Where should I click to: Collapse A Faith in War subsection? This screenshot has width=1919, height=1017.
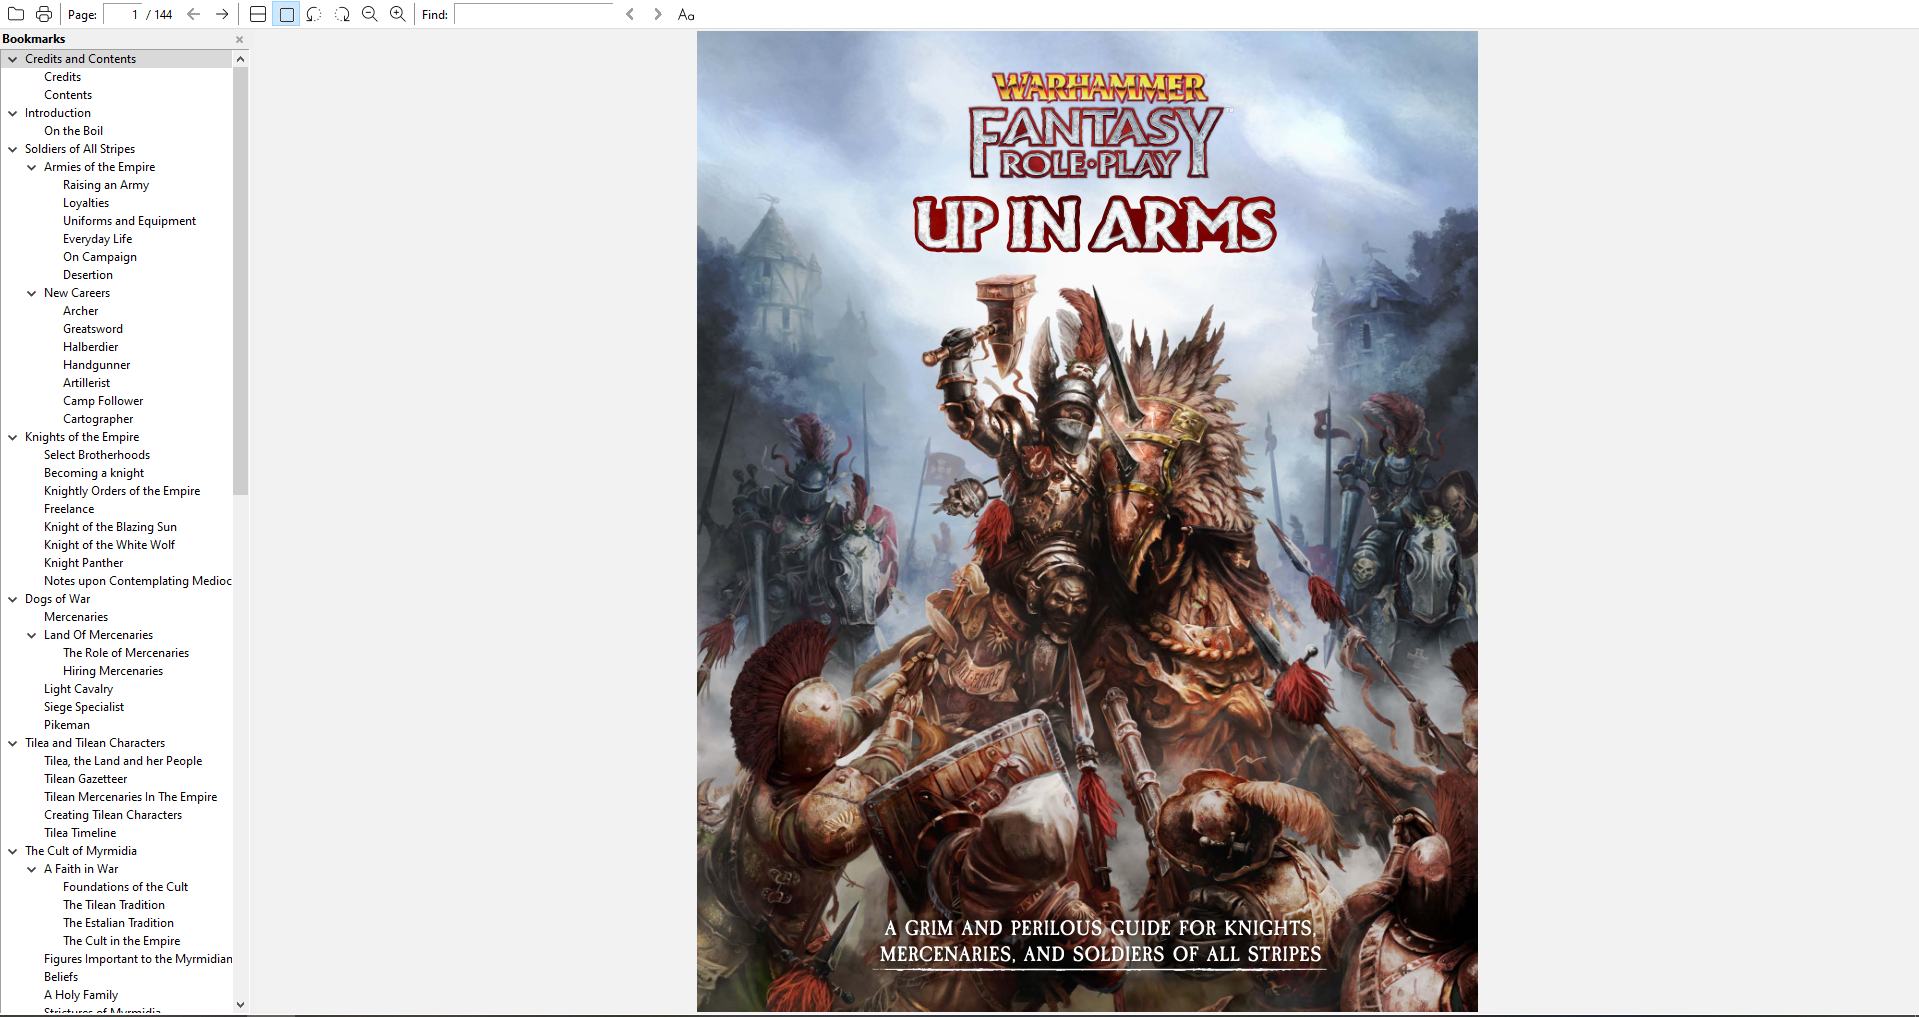click(x=32, y=869)
